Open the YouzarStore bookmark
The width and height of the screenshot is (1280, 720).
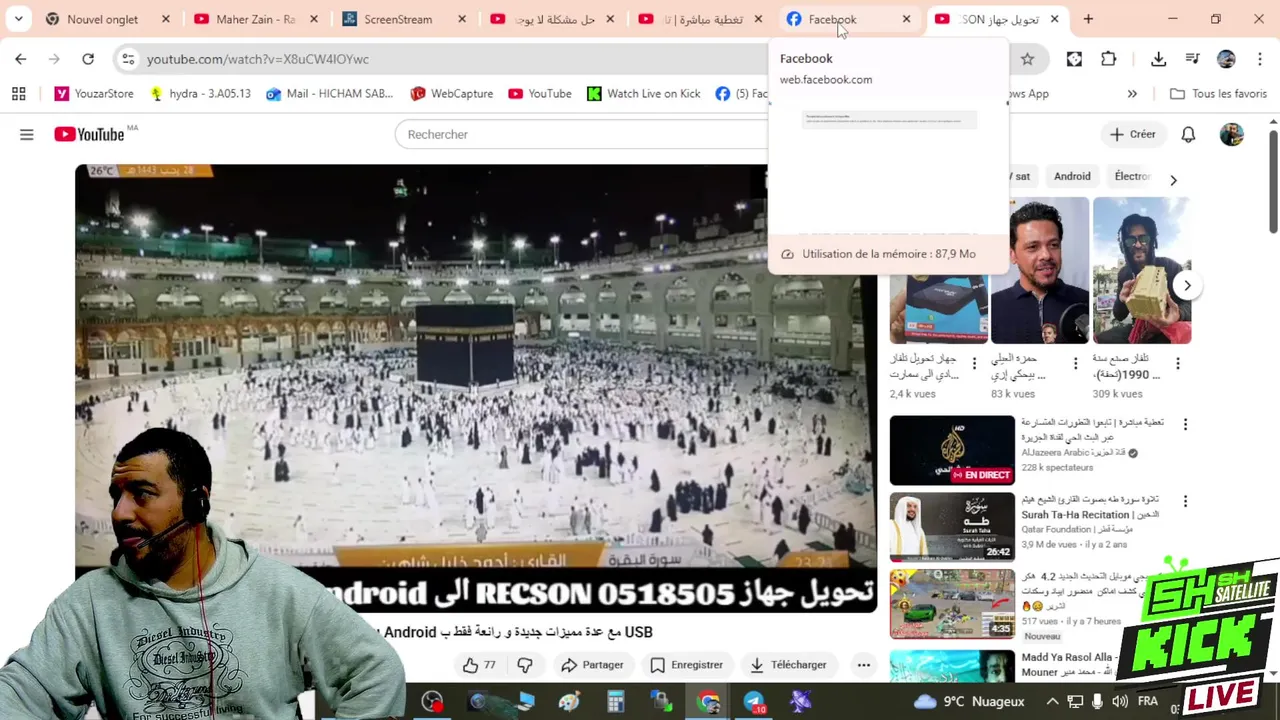pos(94,93)
